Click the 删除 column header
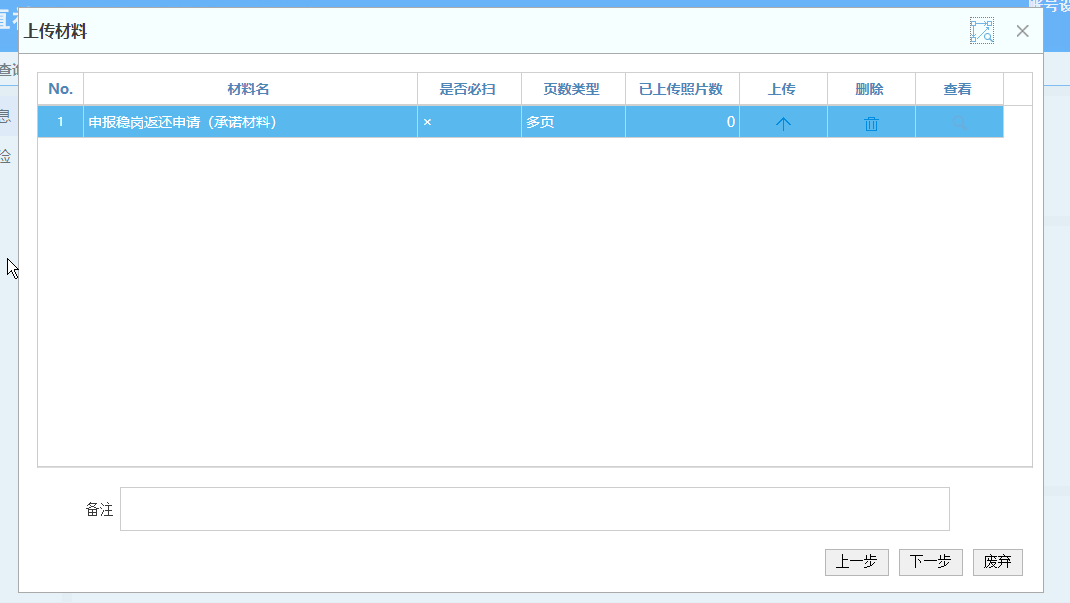Screen dimensions: 1070x603 point(870,89)
